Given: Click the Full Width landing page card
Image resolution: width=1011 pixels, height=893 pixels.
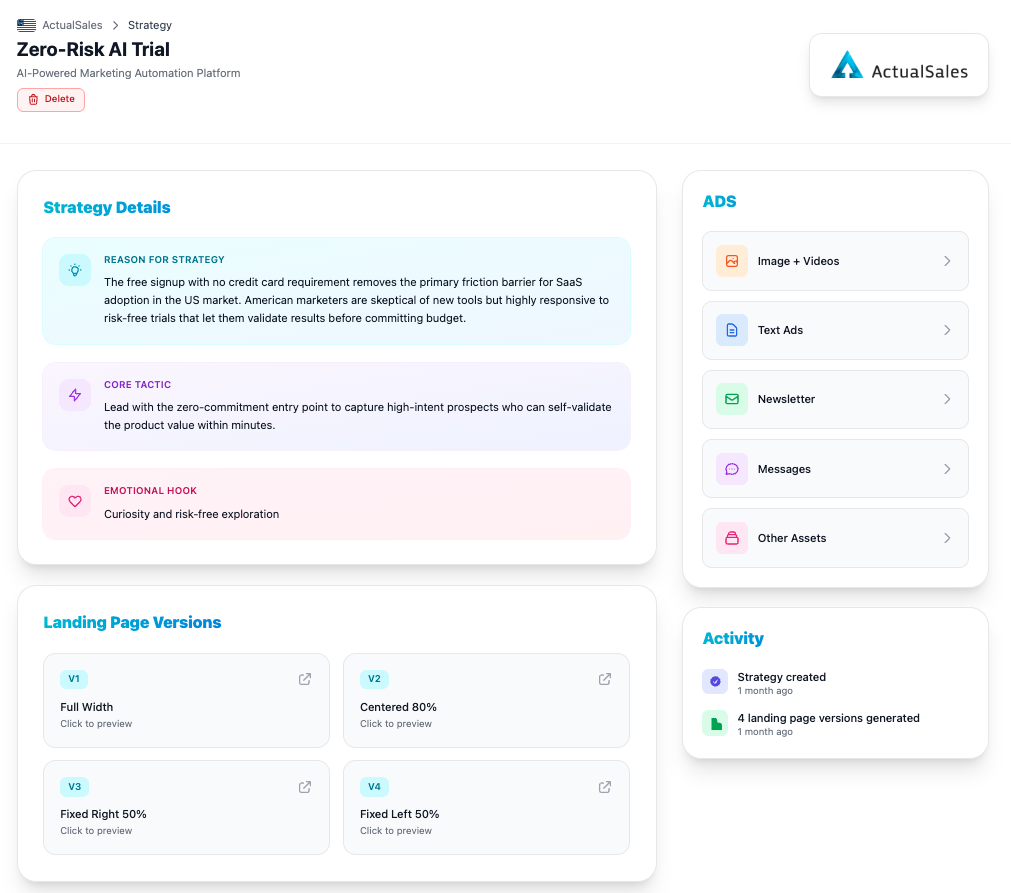Looking at the screenshot, I should click(186, 700).
